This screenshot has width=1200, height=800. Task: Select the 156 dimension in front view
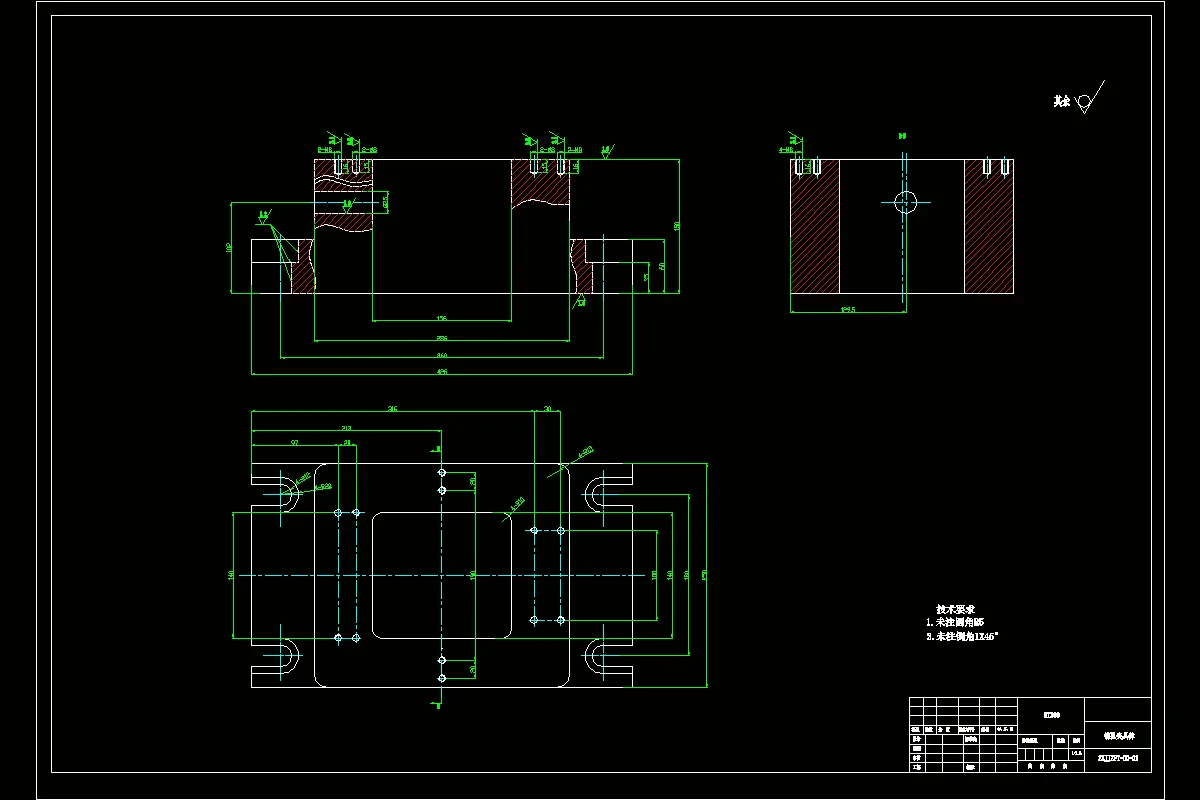click(441, 318)
